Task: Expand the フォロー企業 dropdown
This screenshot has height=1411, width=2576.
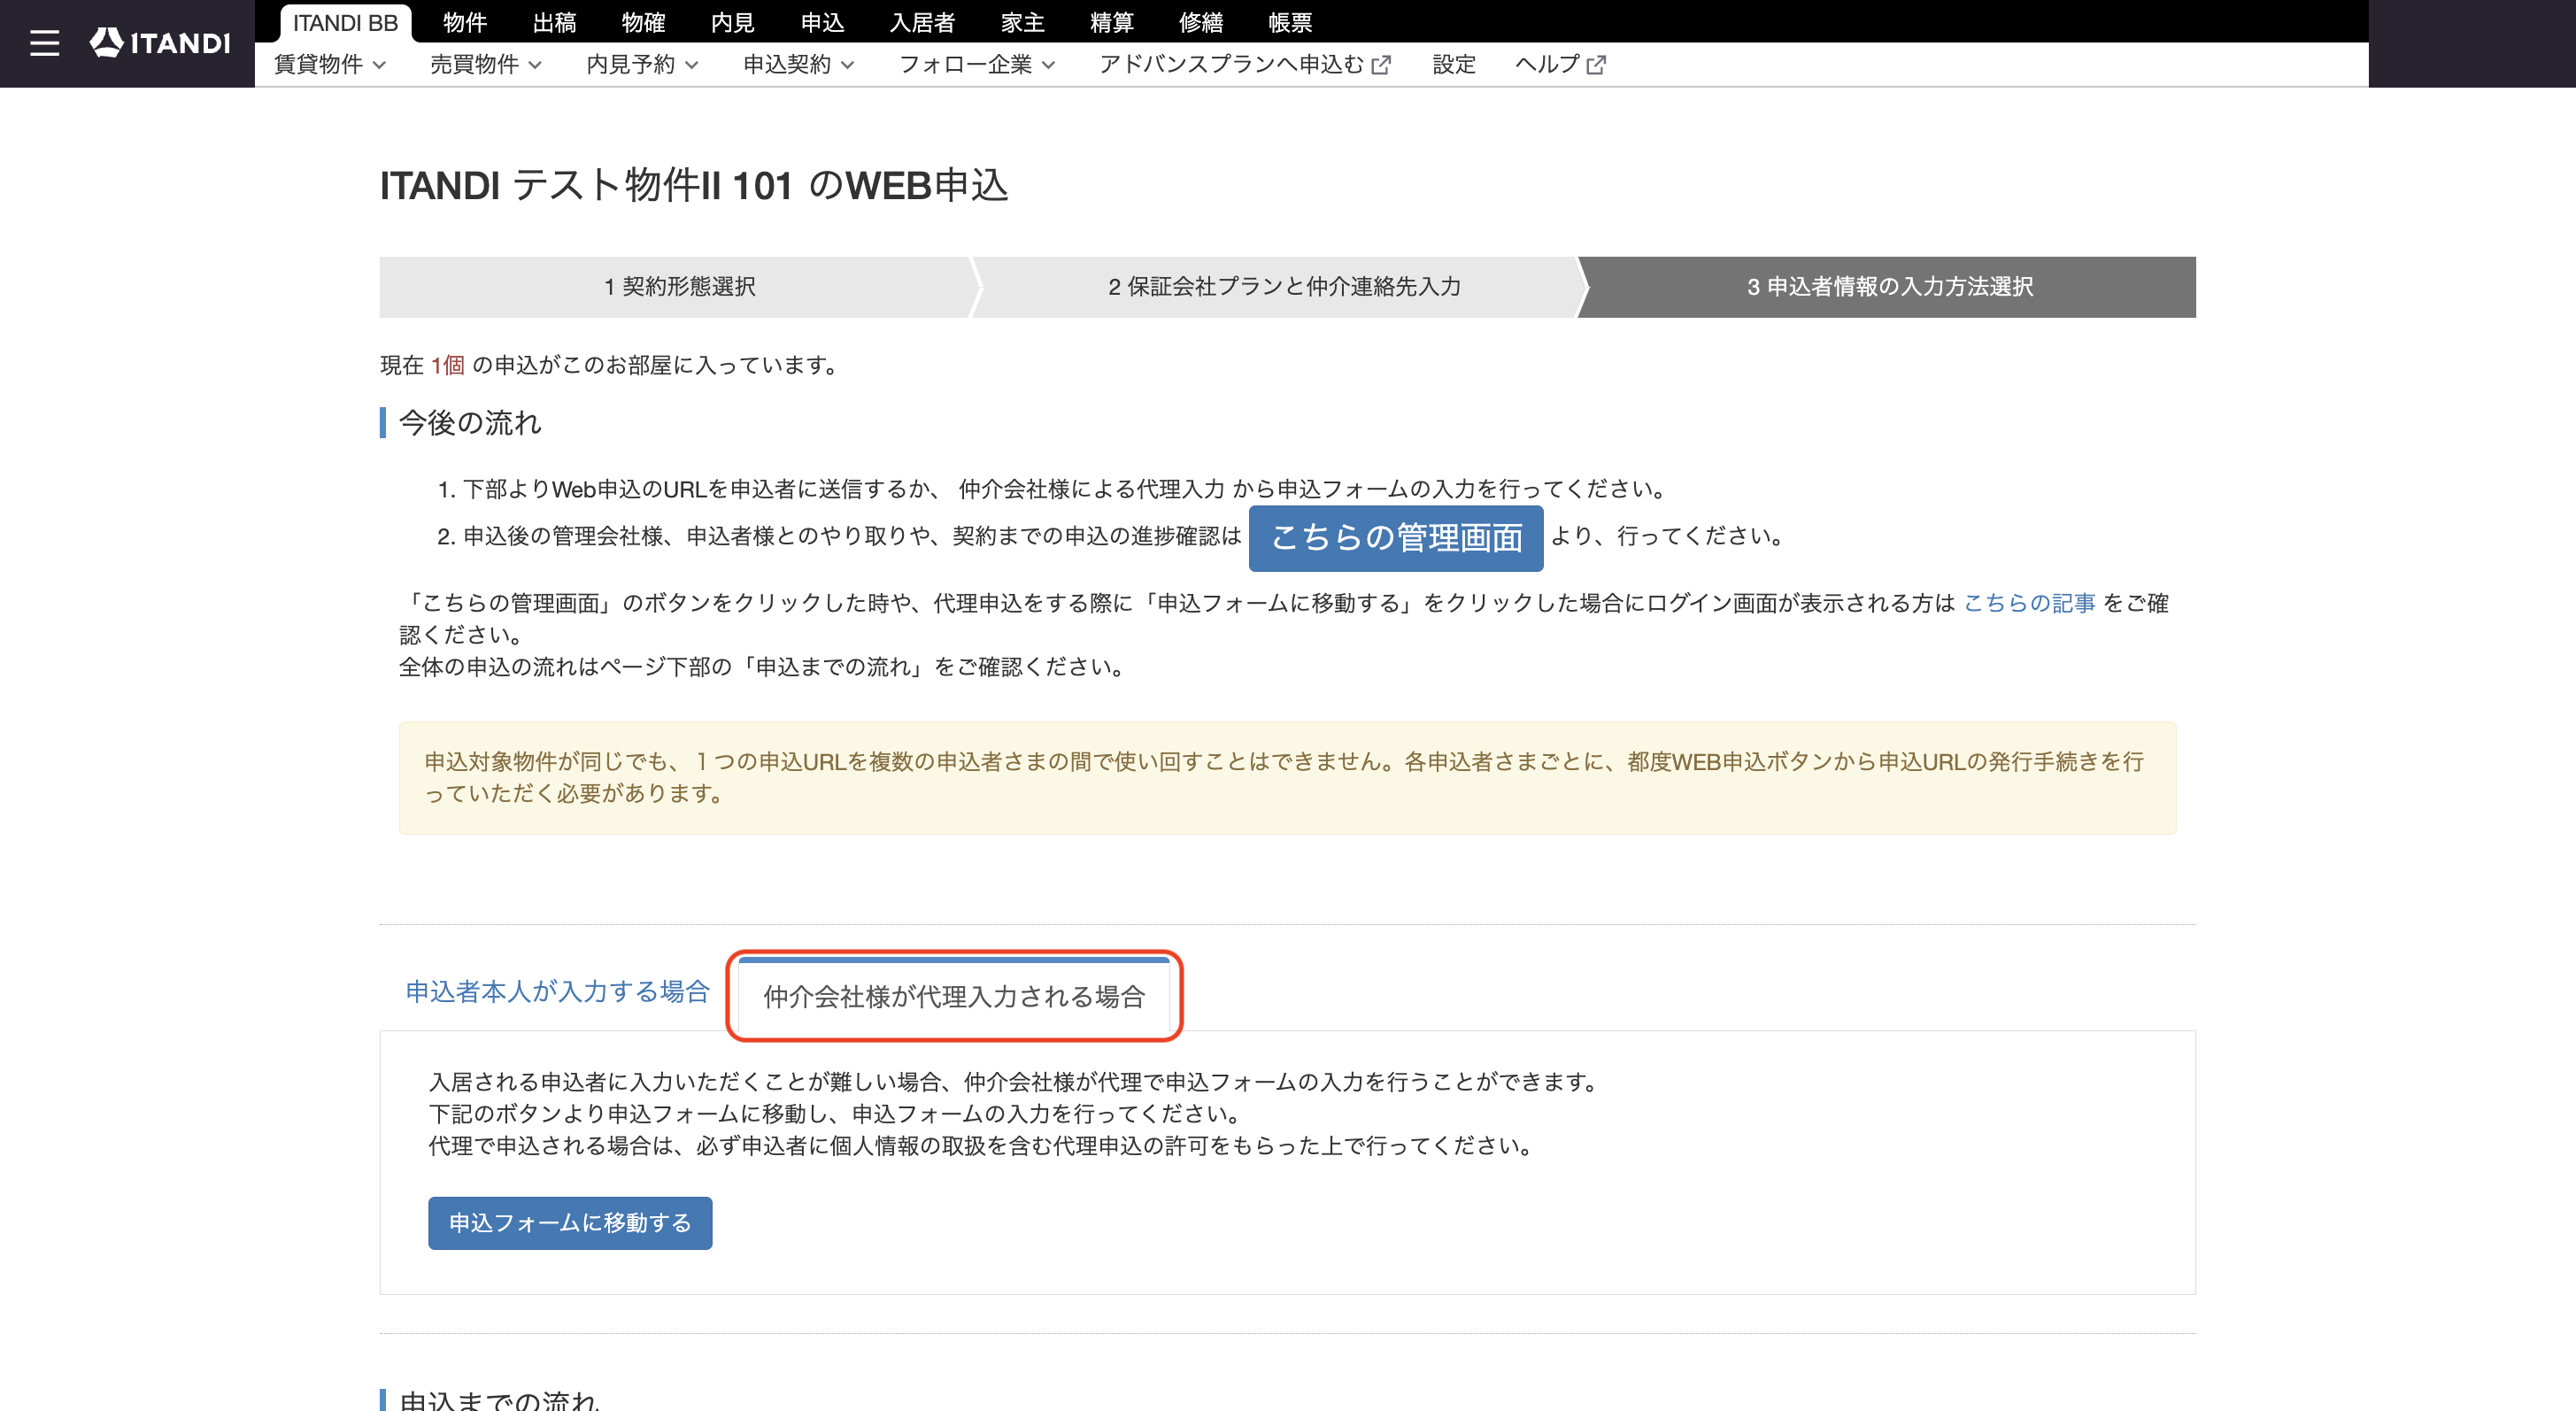Action: [x=977, y=65]
